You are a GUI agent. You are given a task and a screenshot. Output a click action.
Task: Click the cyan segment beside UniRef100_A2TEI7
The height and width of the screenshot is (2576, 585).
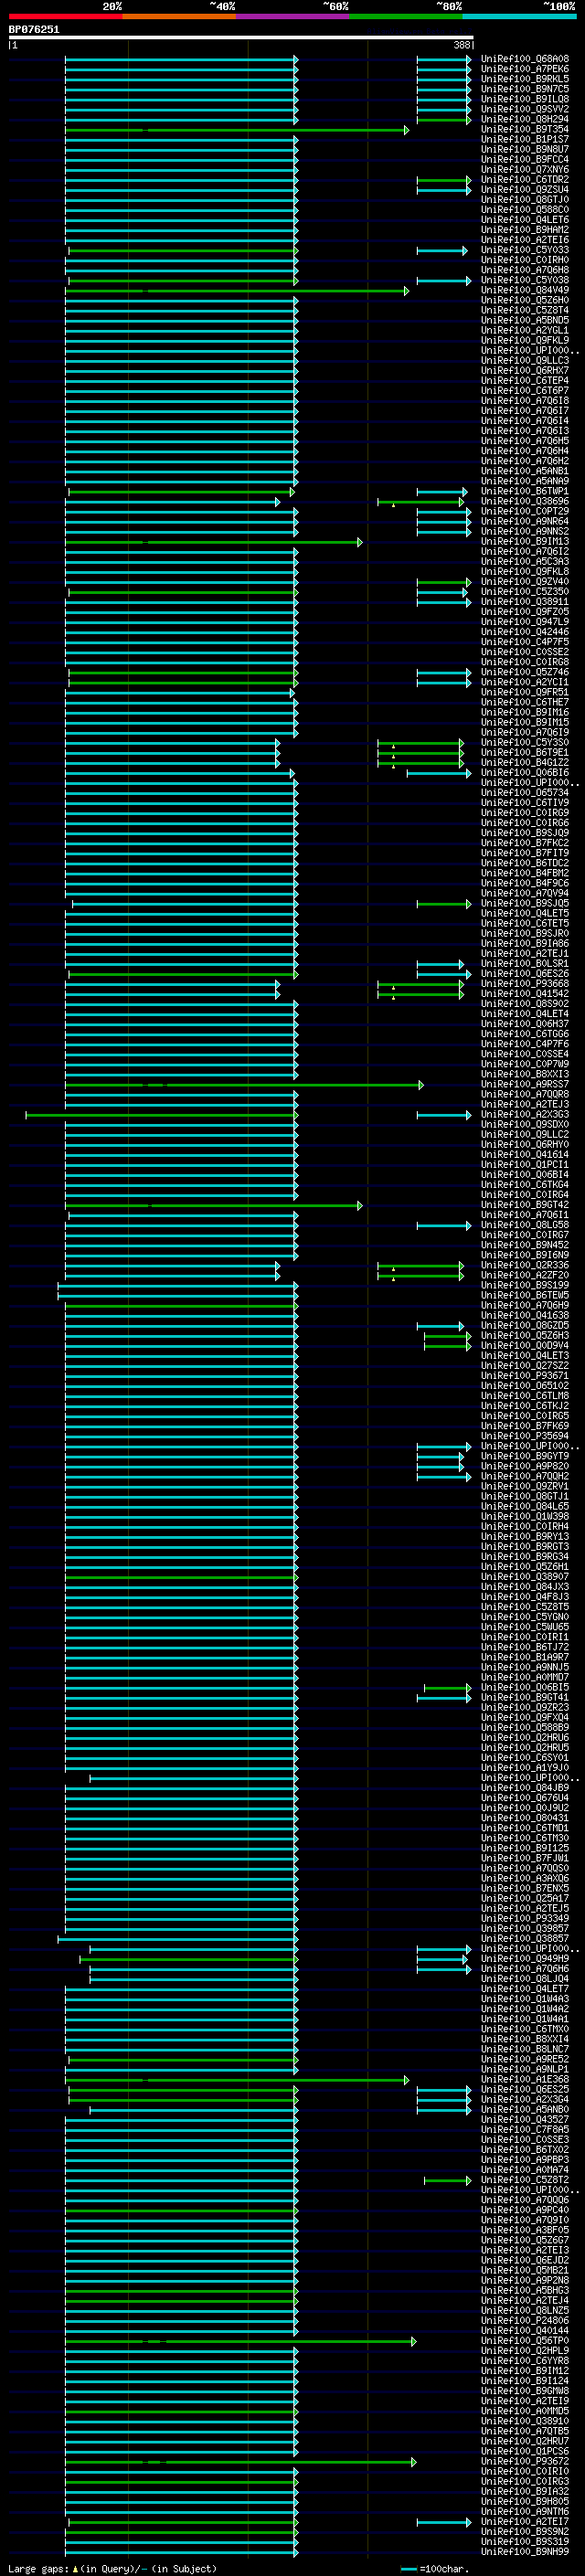pos(444,2522)
